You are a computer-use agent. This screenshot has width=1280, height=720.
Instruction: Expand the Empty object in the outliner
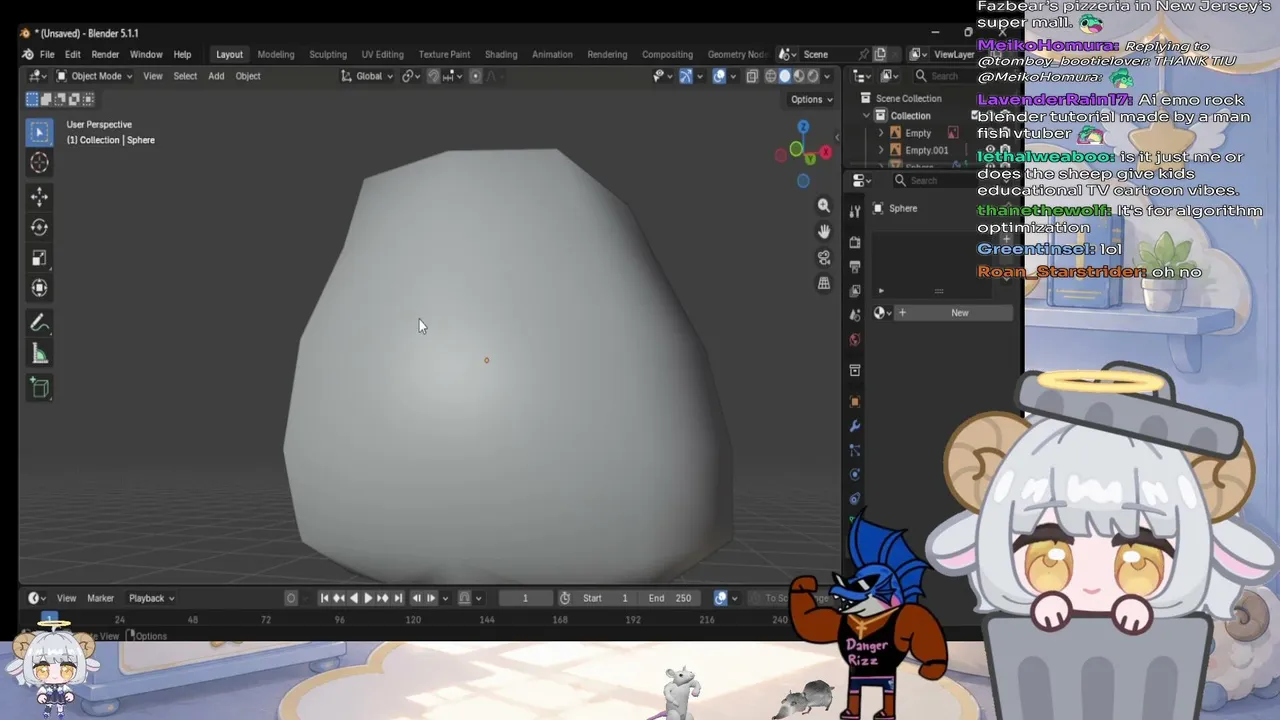pyautogui.click(x=881, y=133)
